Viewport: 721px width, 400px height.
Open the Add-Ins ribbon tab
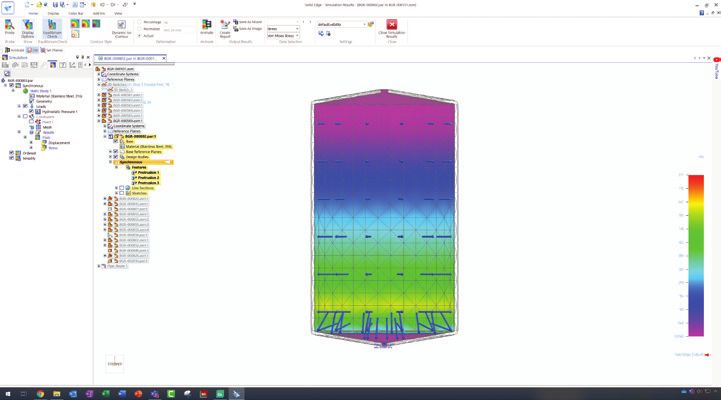(x=99, y=14)
